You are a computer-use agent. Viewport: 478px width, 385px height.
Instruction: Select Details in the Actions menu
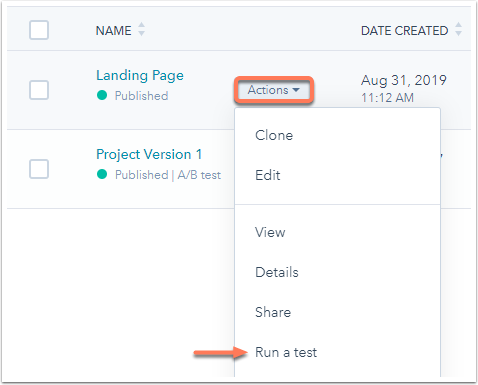click(277, 272)
